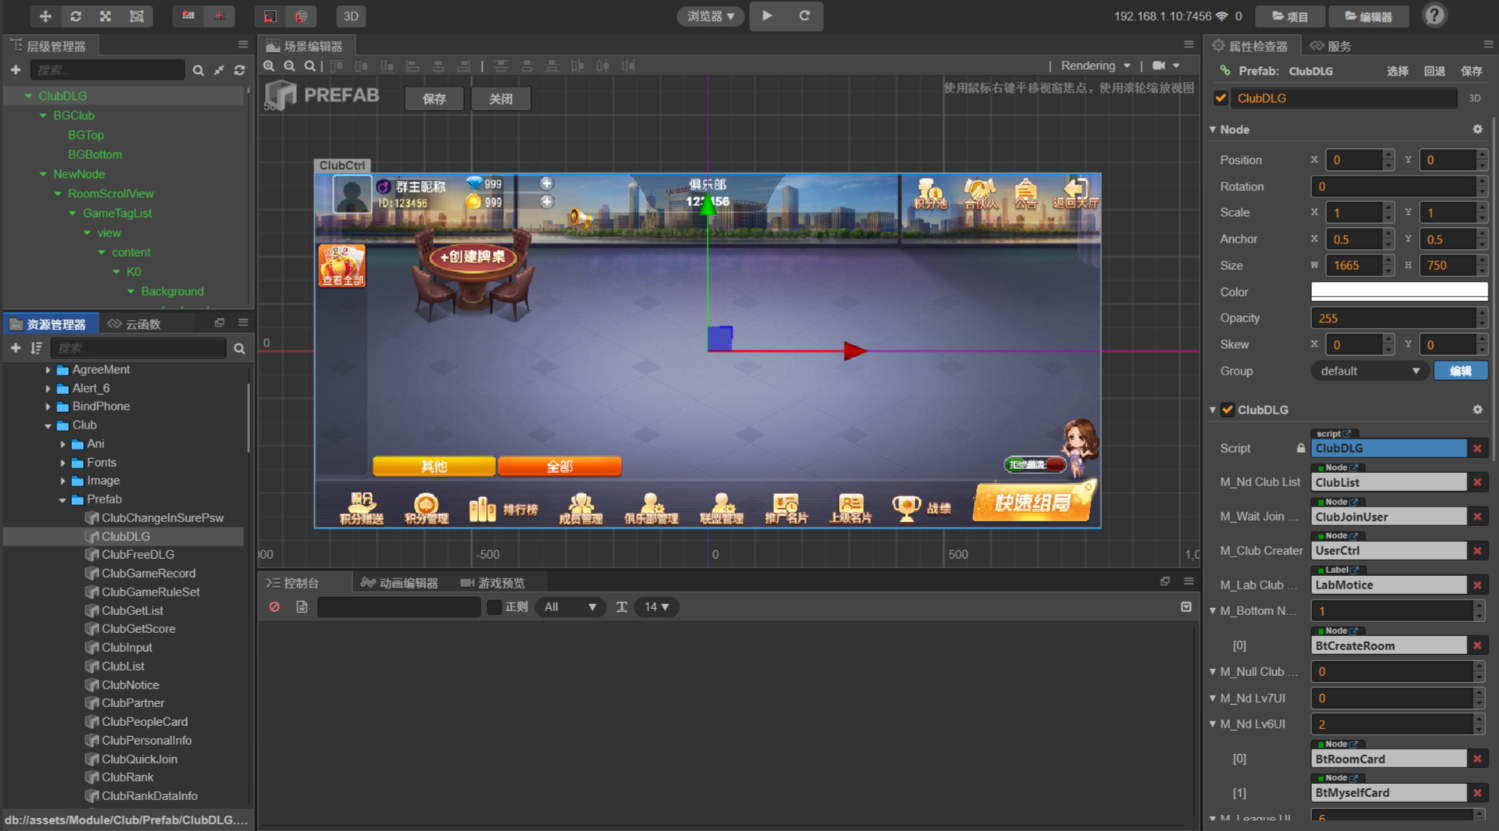Select the rotate tool in top toolbar
Image resolution: width=1499 pixels, height=831 pixels.
pyautogui.click(x=76, y=16)
